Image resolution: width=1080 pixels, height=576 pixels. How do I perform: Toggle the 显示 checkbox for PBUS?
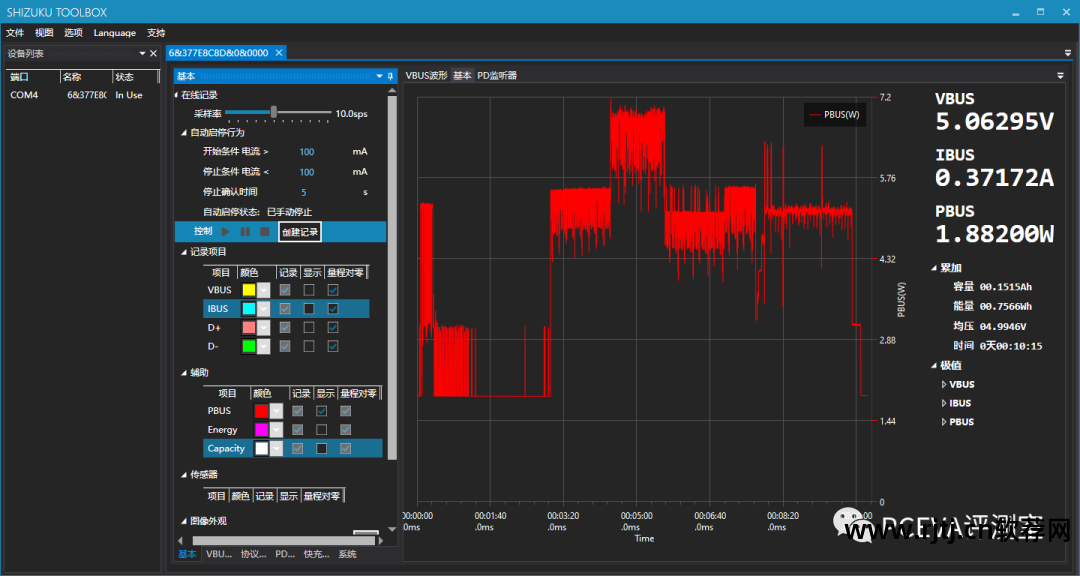point(321,411)
